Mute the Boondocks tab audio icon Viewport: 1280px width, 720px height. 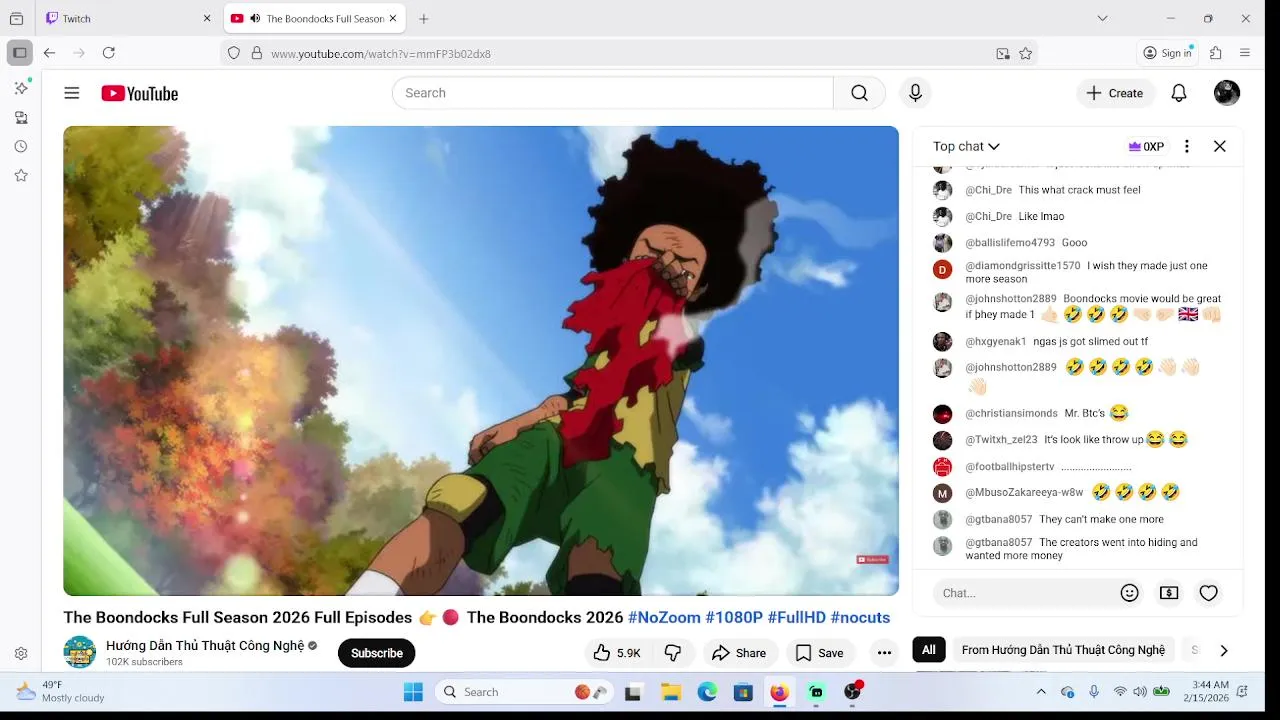click(255, 18)
